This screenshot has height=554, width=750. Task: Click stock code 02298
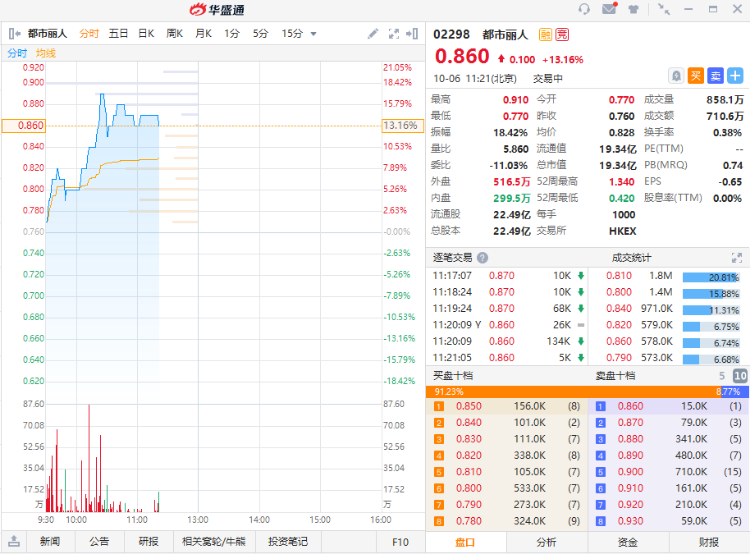(452, 34)
